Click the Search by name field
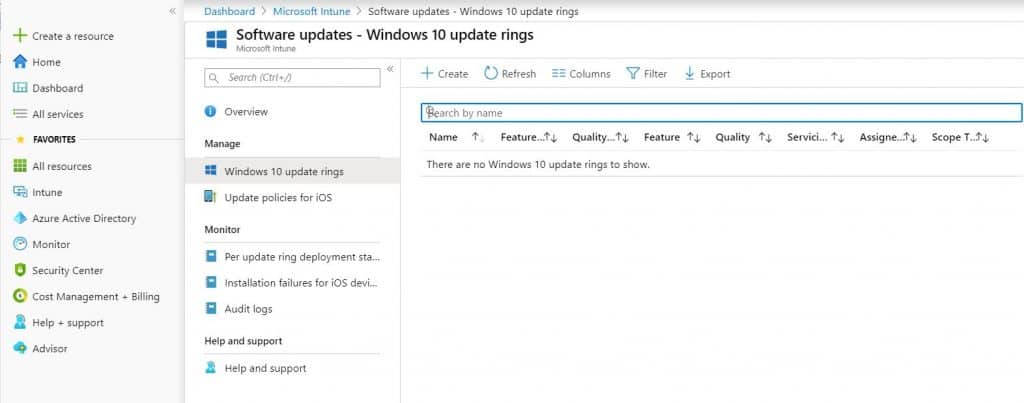 721,113
